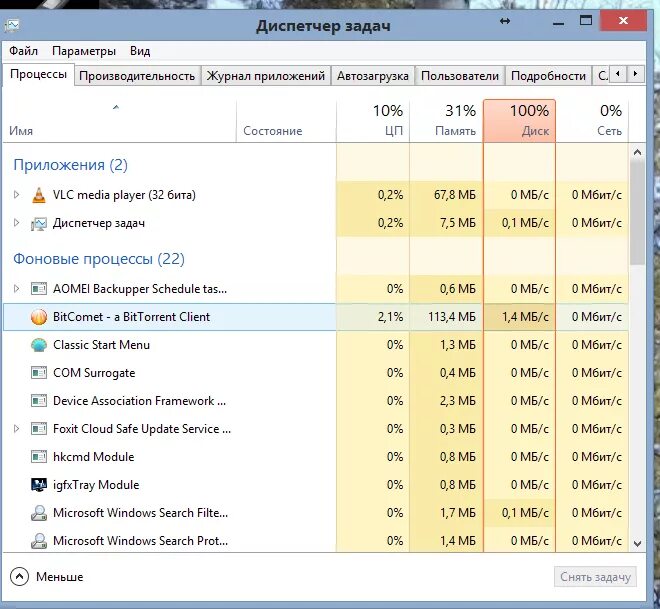Screen dimensions: 660x609
Task: Click the Диспетчер задач process icon
Action: tap(39, 223)
